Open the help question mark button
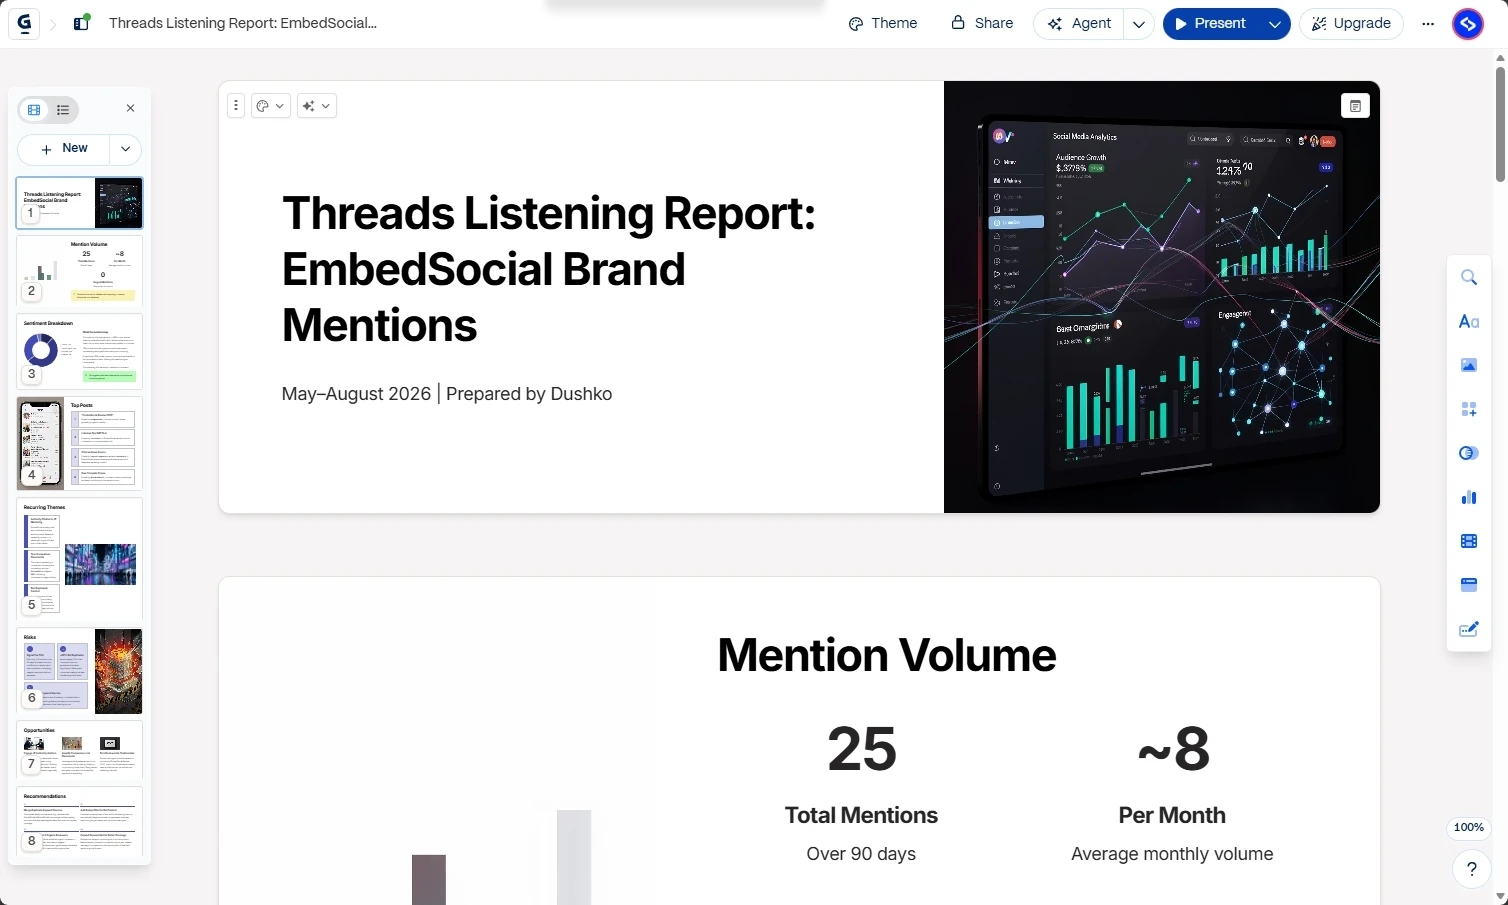The width and height of the screenshot is (1508, 905). 1471,869
